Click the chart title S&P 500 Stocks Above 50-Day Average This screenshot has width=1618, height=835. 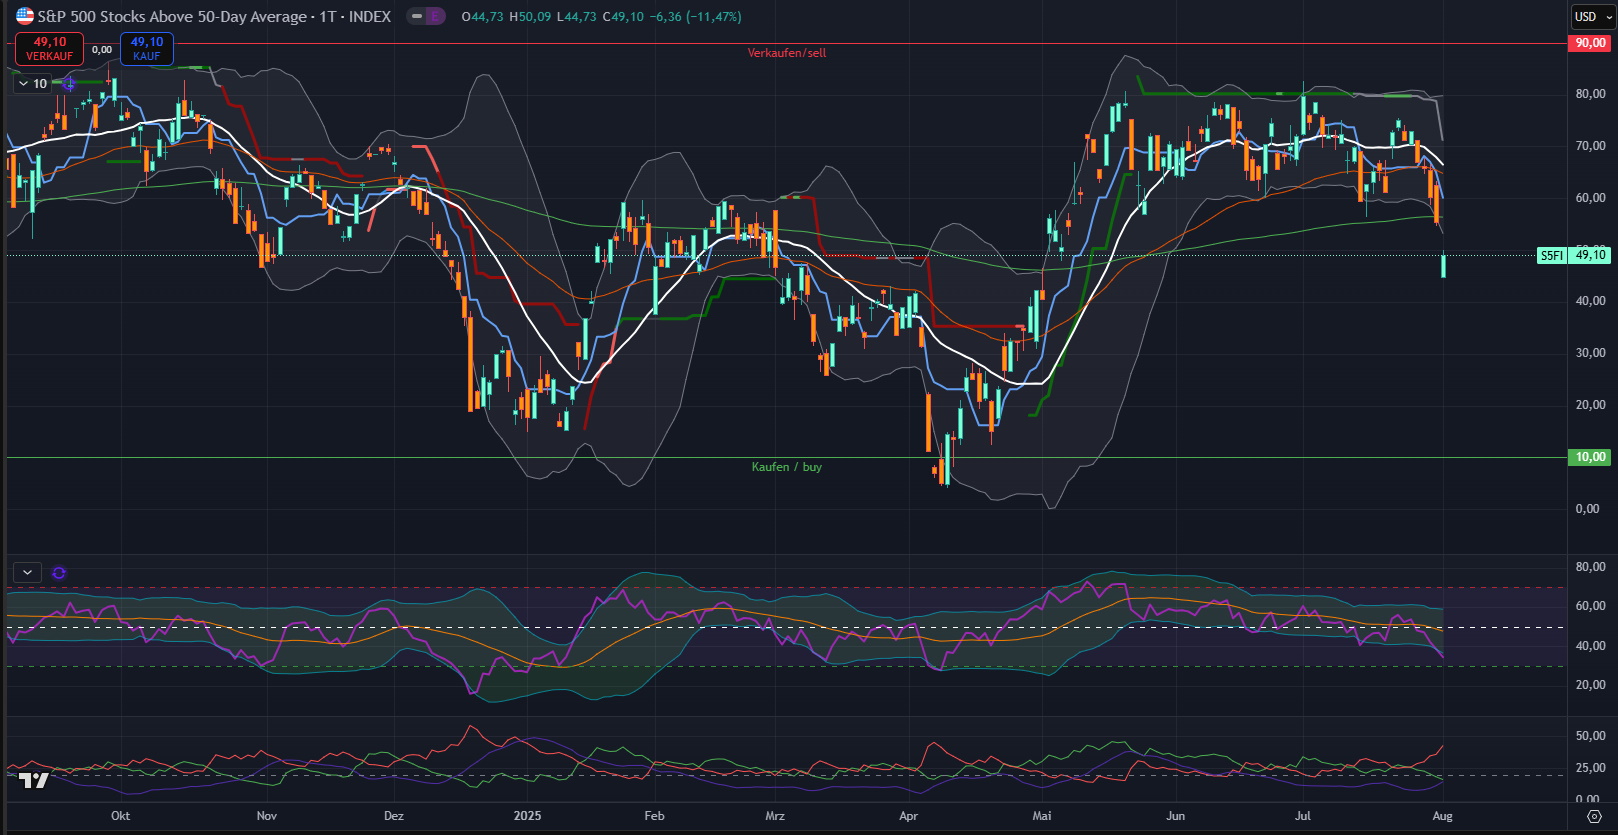pos(172,16)
